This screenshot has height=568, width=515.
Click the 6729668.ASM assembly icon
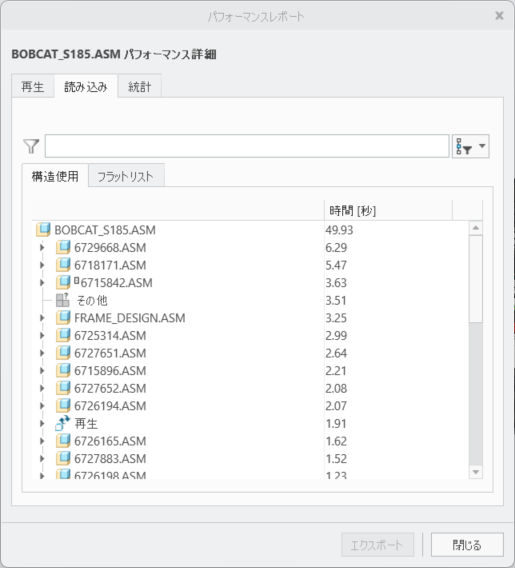[63, 247]
